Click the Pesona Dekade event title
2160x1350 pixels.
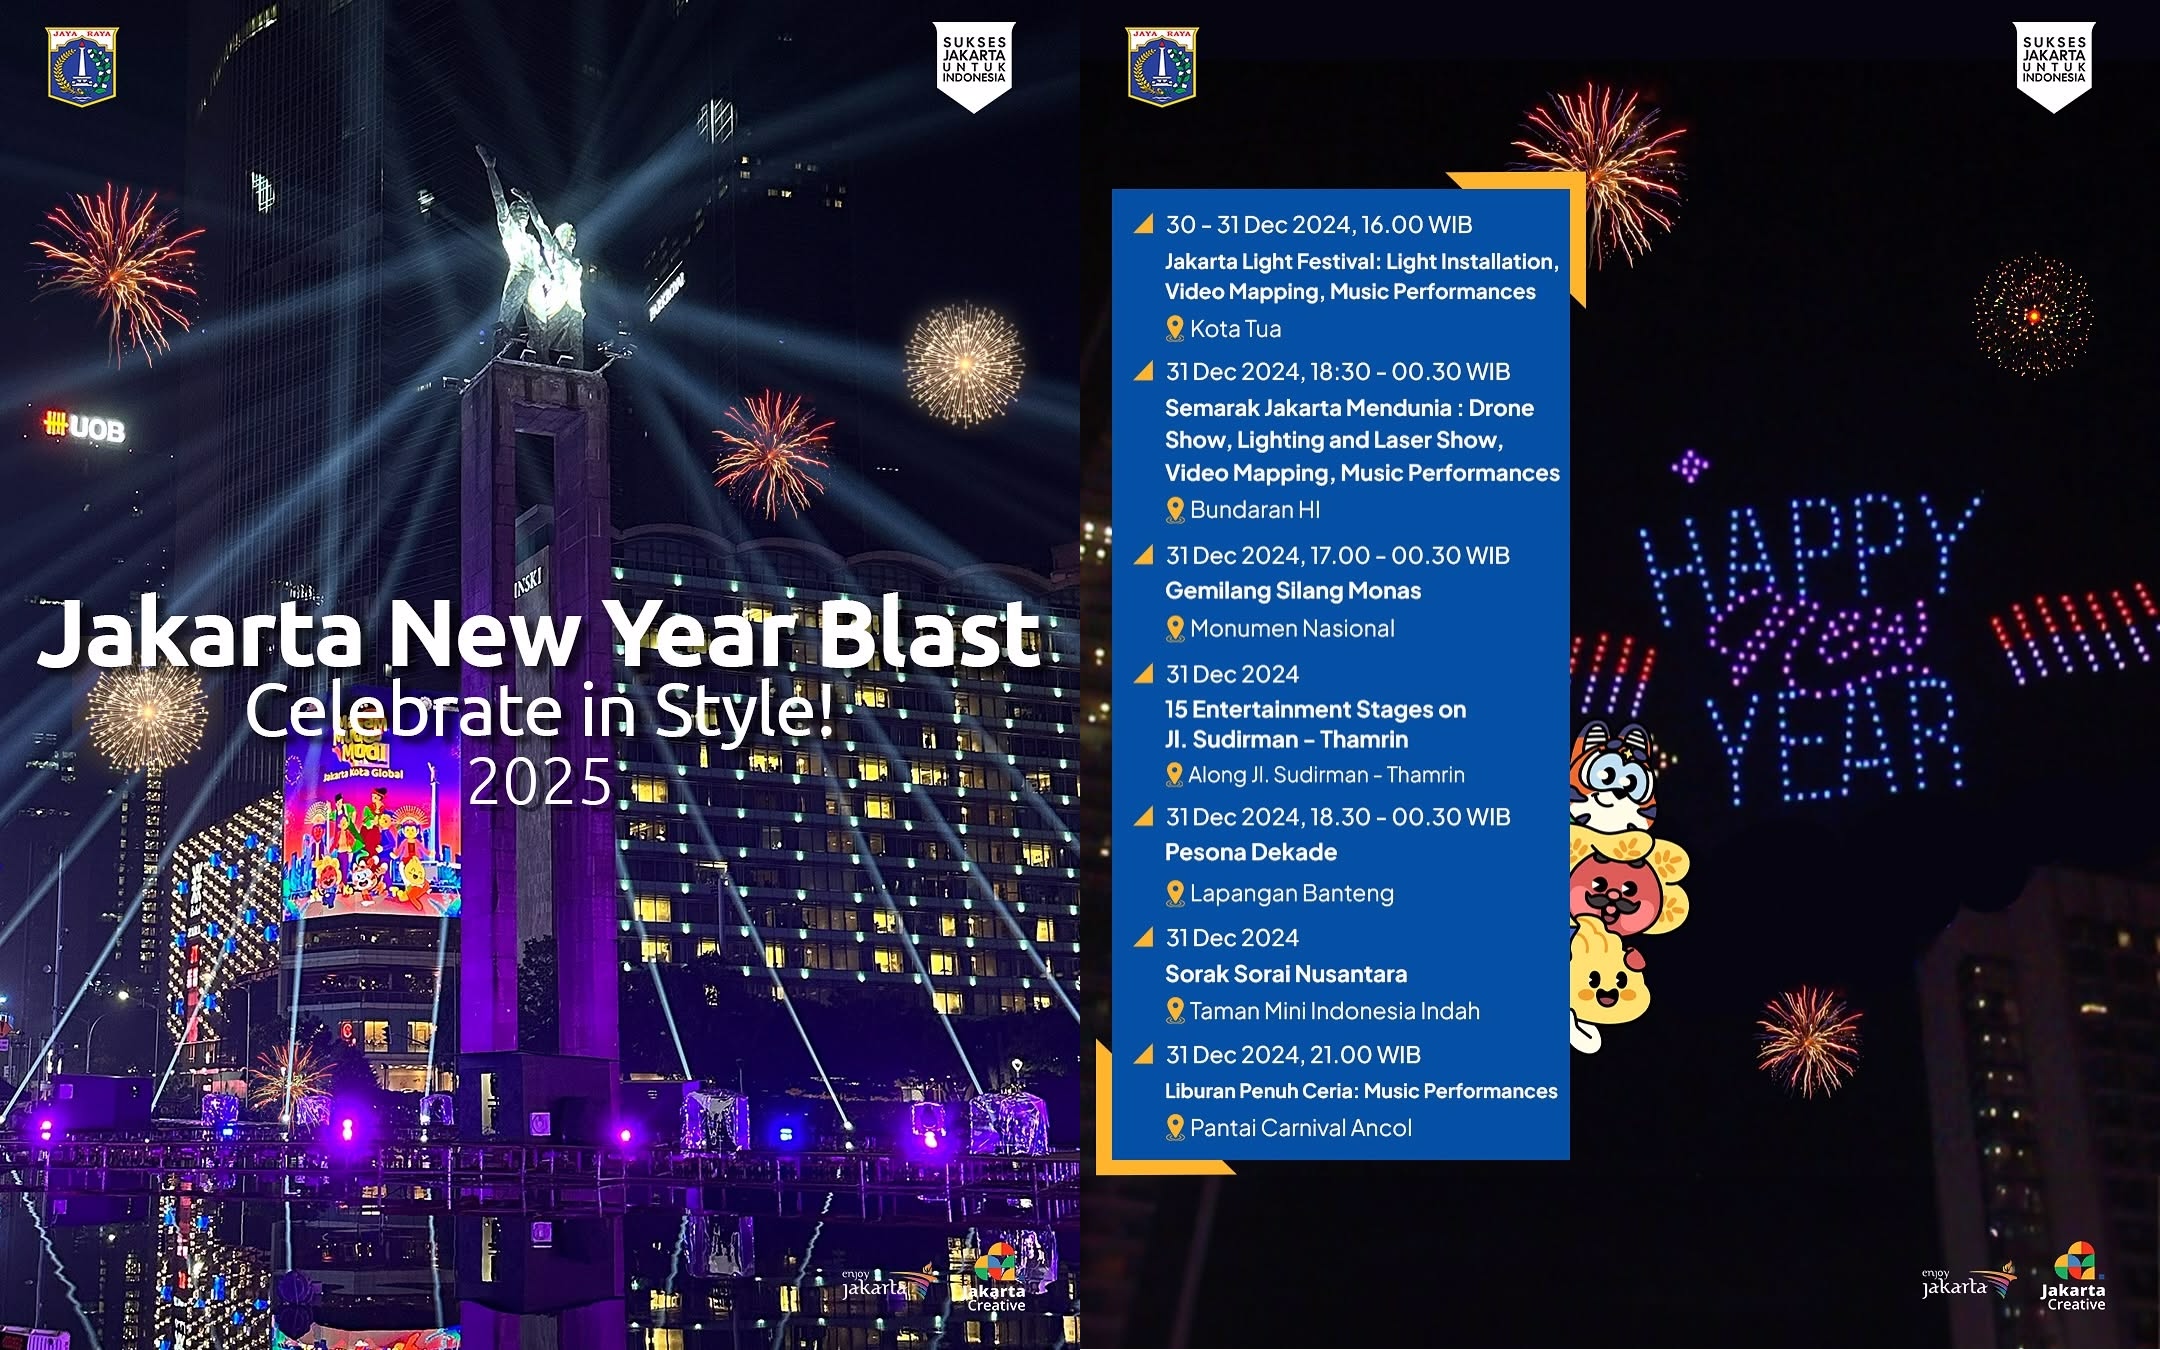click(x=1251, y=852)
